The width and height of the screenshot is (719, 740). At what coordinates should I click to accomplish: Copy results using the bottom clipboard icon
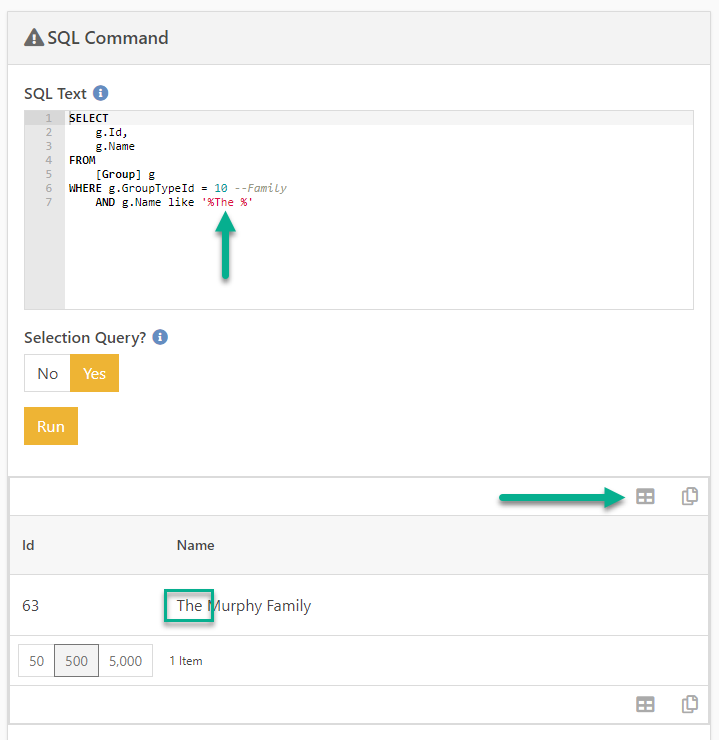(690, 705)
